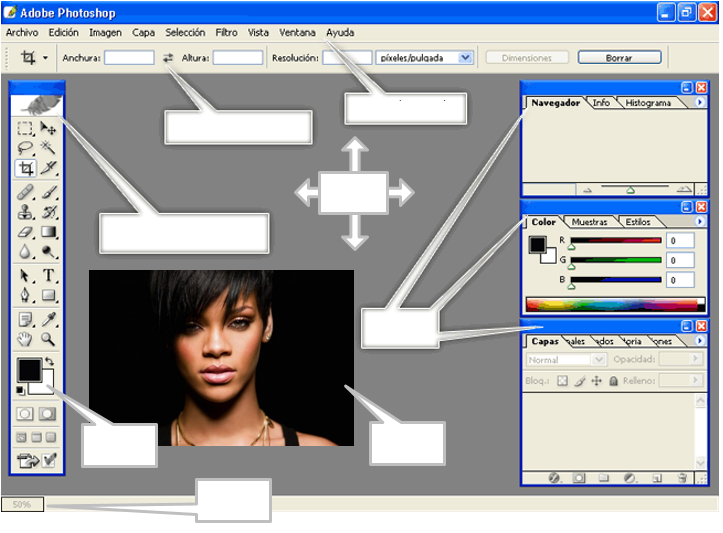Select the Clone Stamp tool
The image size is (723, 533).
25,212
